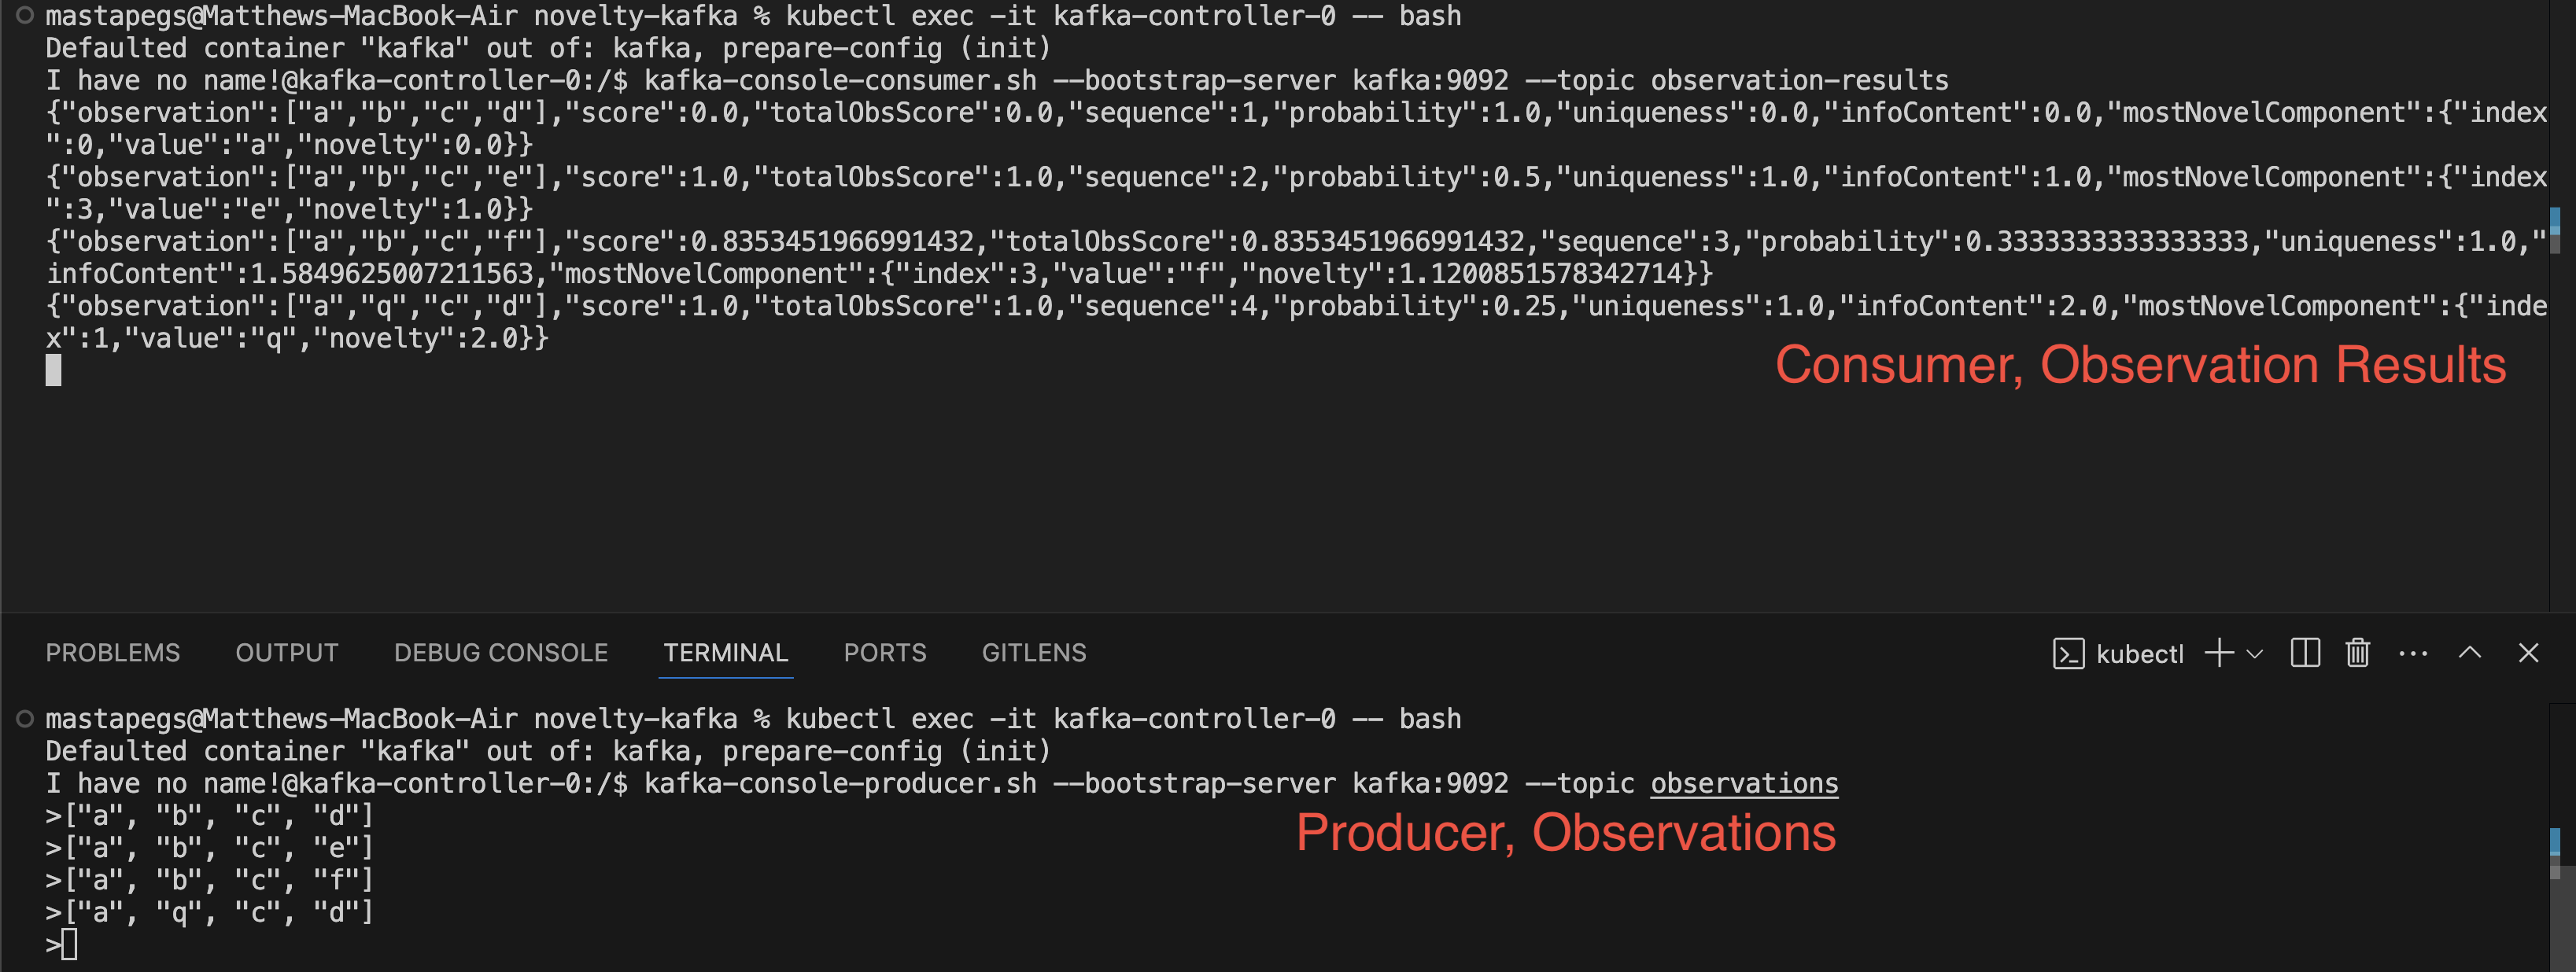
Task: Select the TERMINAL tab
Action: [726, 653]
